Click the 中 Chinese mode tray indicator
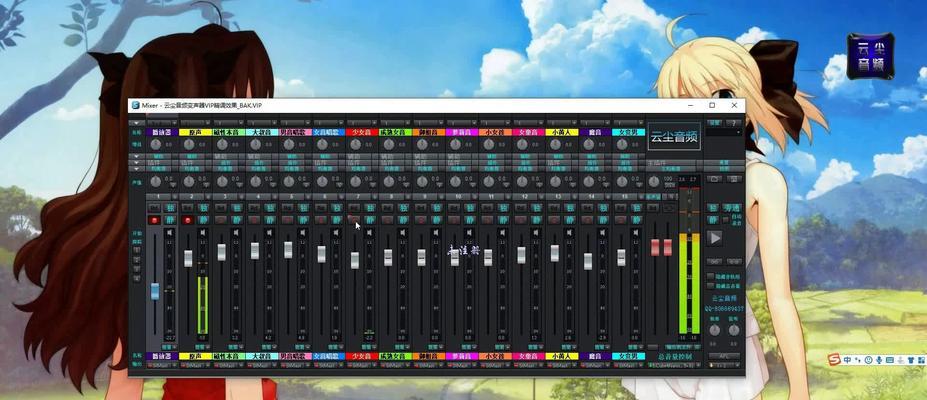Image resolution: width=927 pixels, height=400 pixels. [847, 360]
